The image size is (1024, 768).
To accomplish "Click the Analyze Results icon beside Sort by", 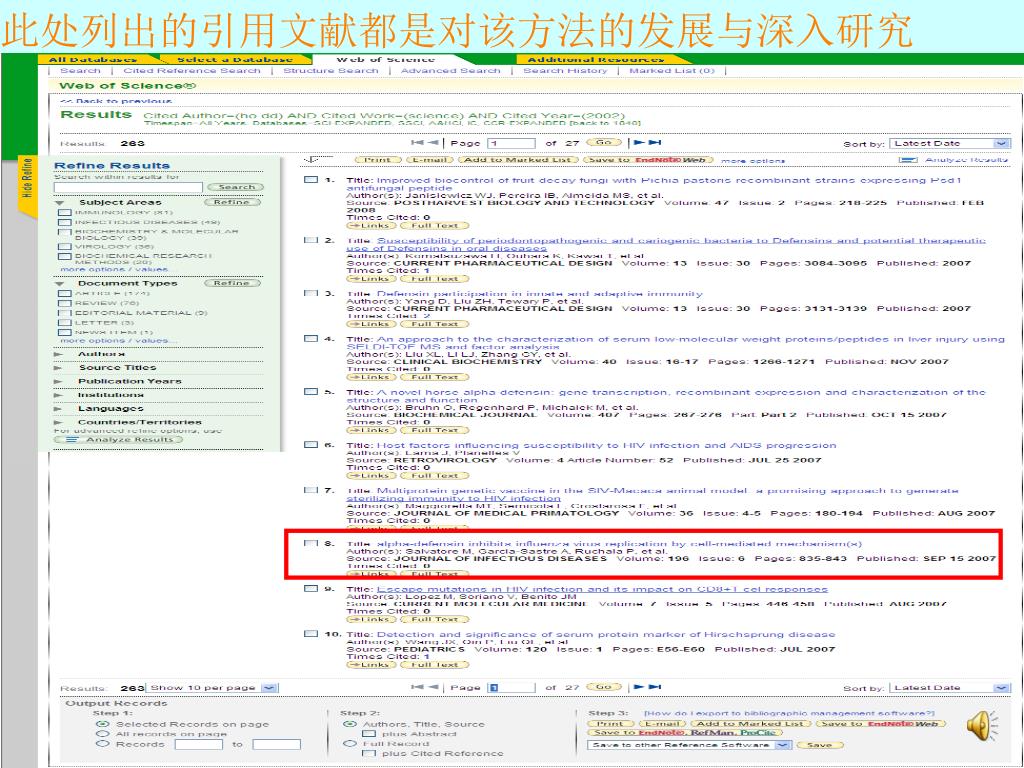I will click(x=908, y=160).
